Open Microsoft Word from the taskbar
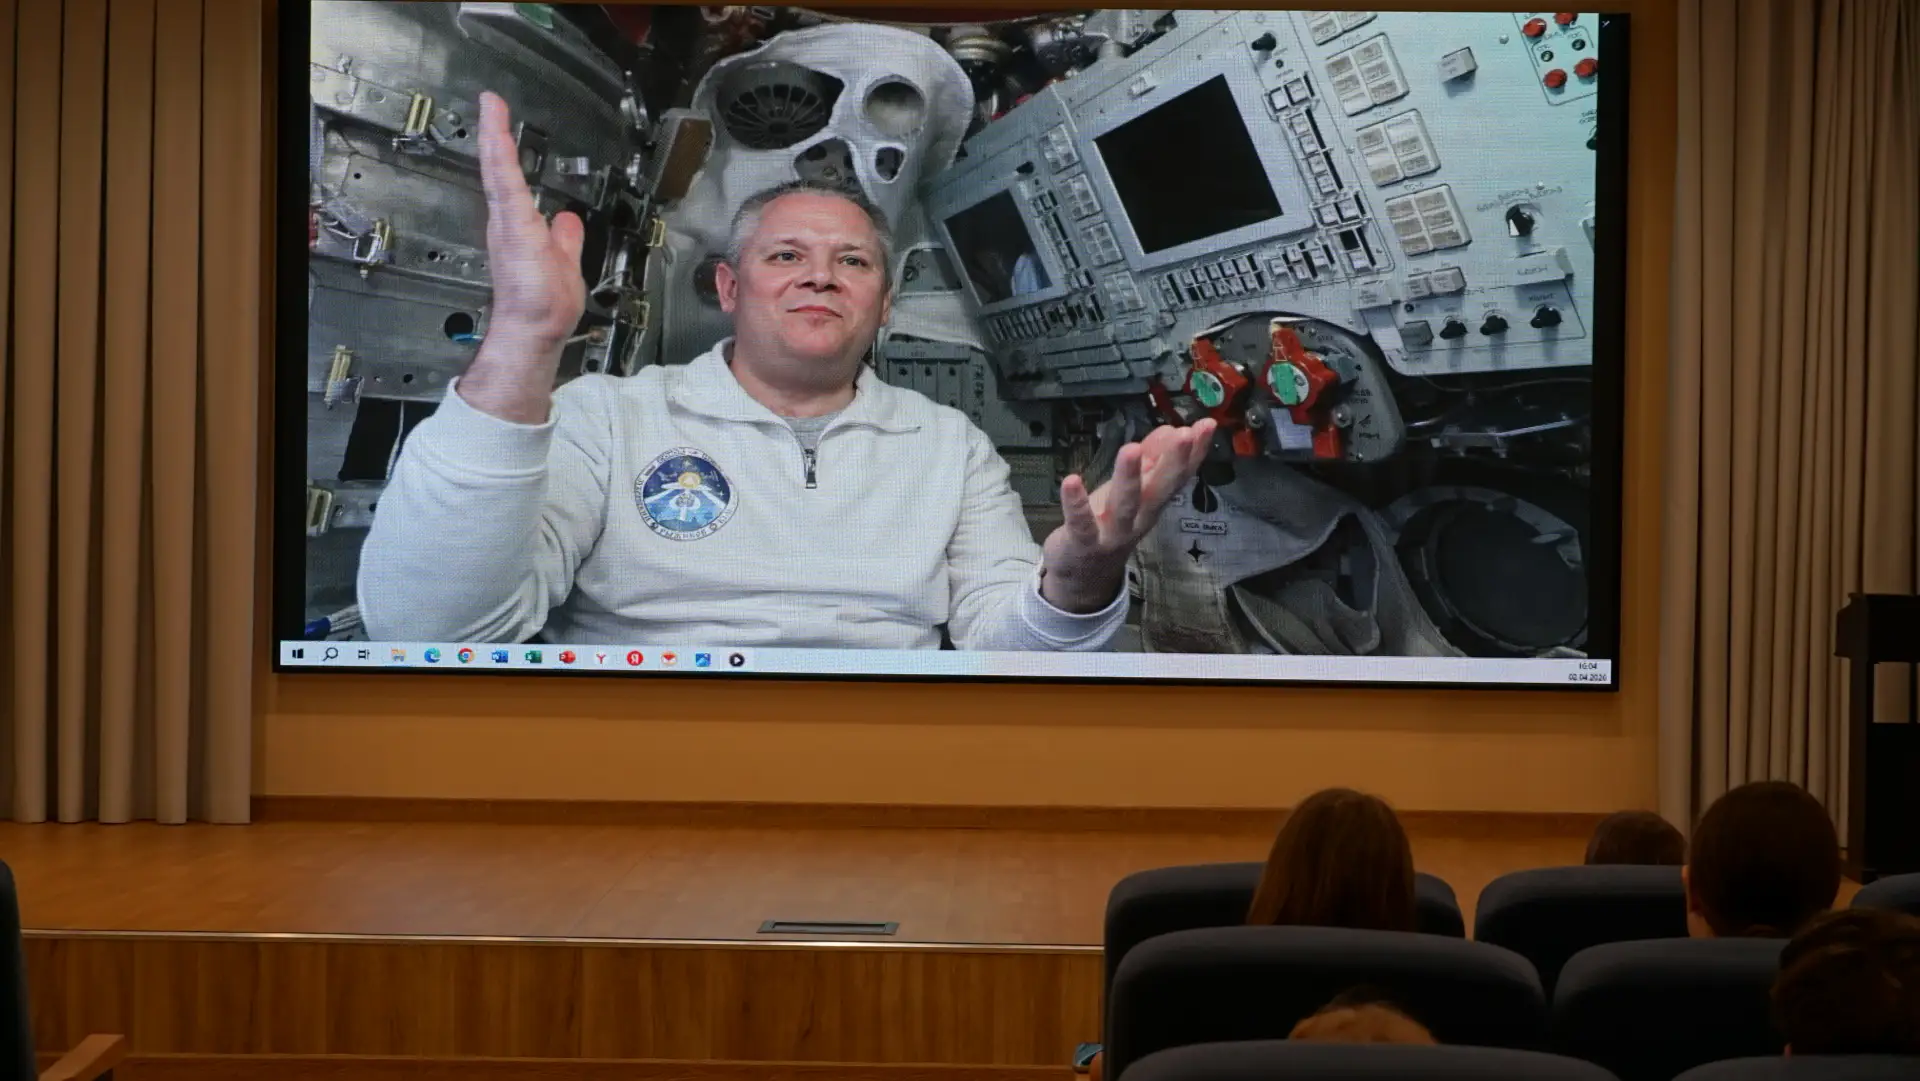The image size is (1920, 1081). coord(499,657)
